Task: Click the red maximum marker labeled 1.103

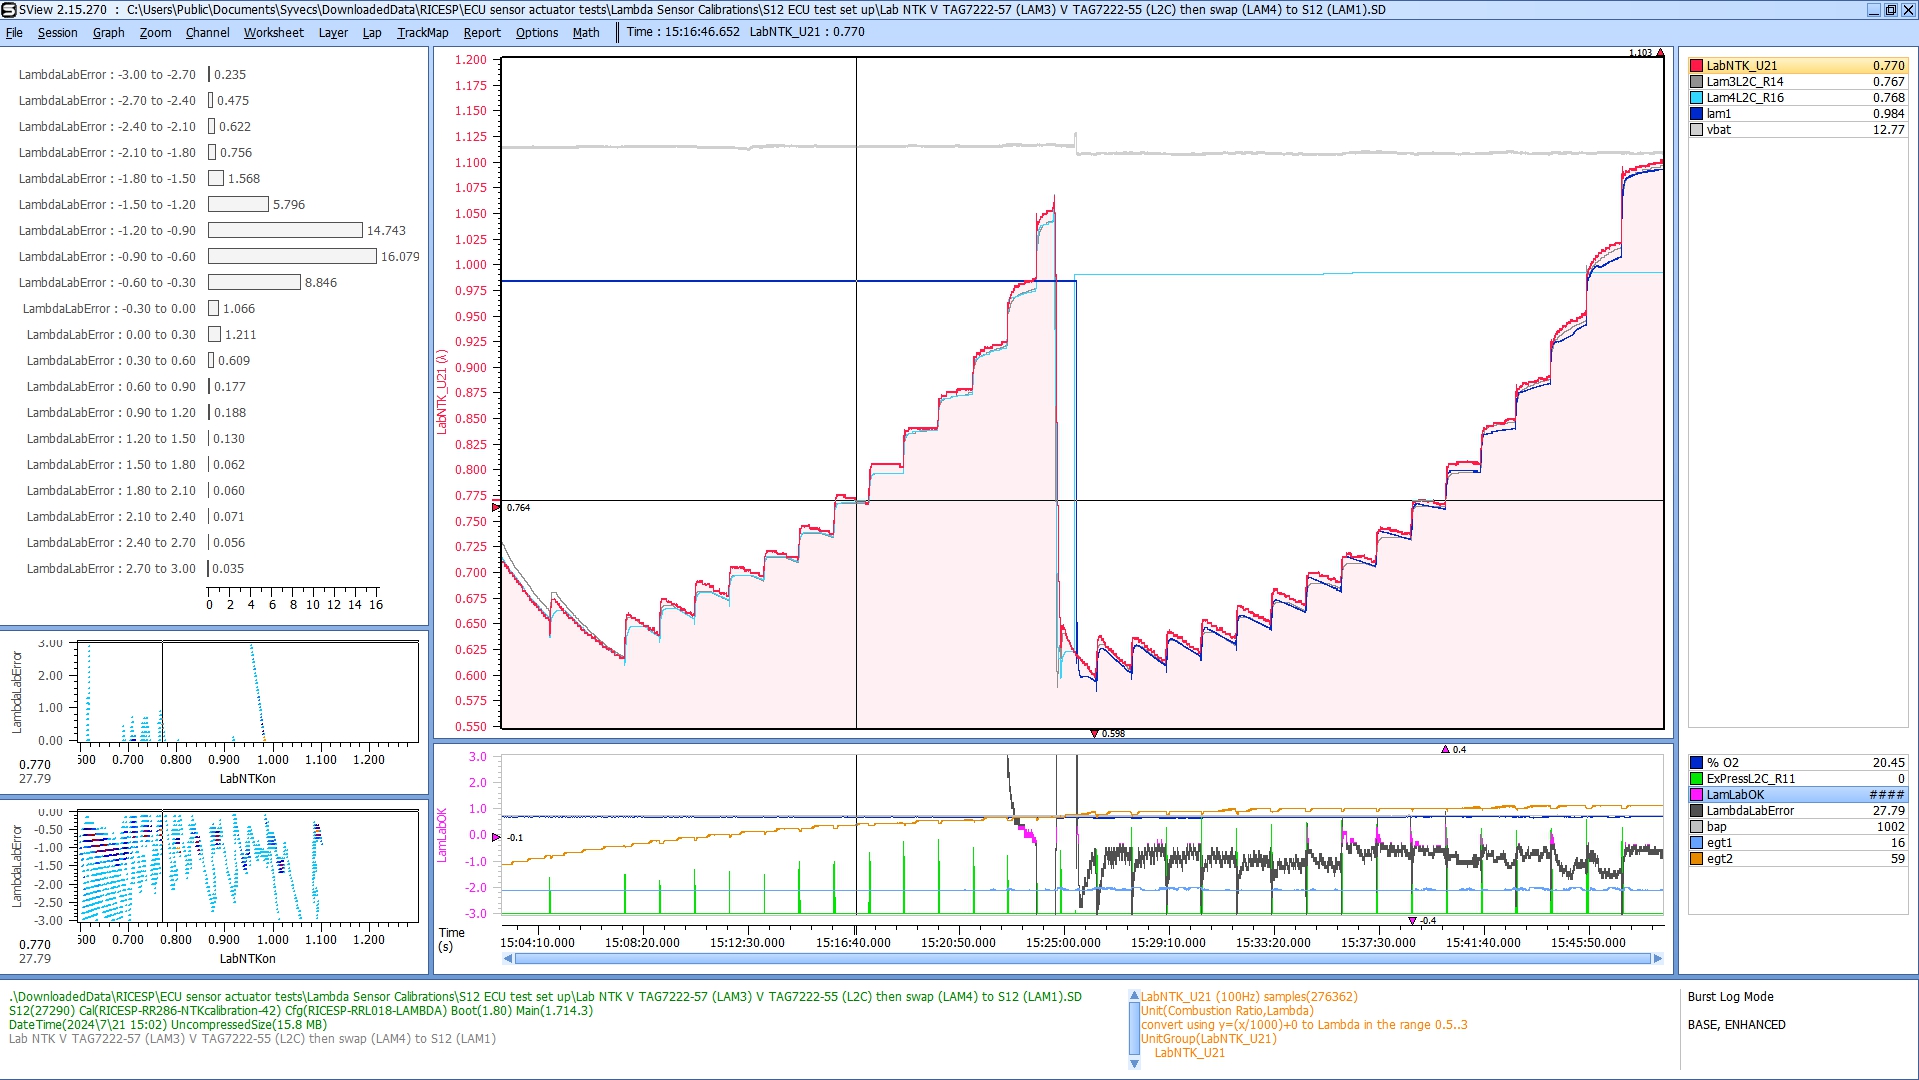Action: tap(1660, 53)
